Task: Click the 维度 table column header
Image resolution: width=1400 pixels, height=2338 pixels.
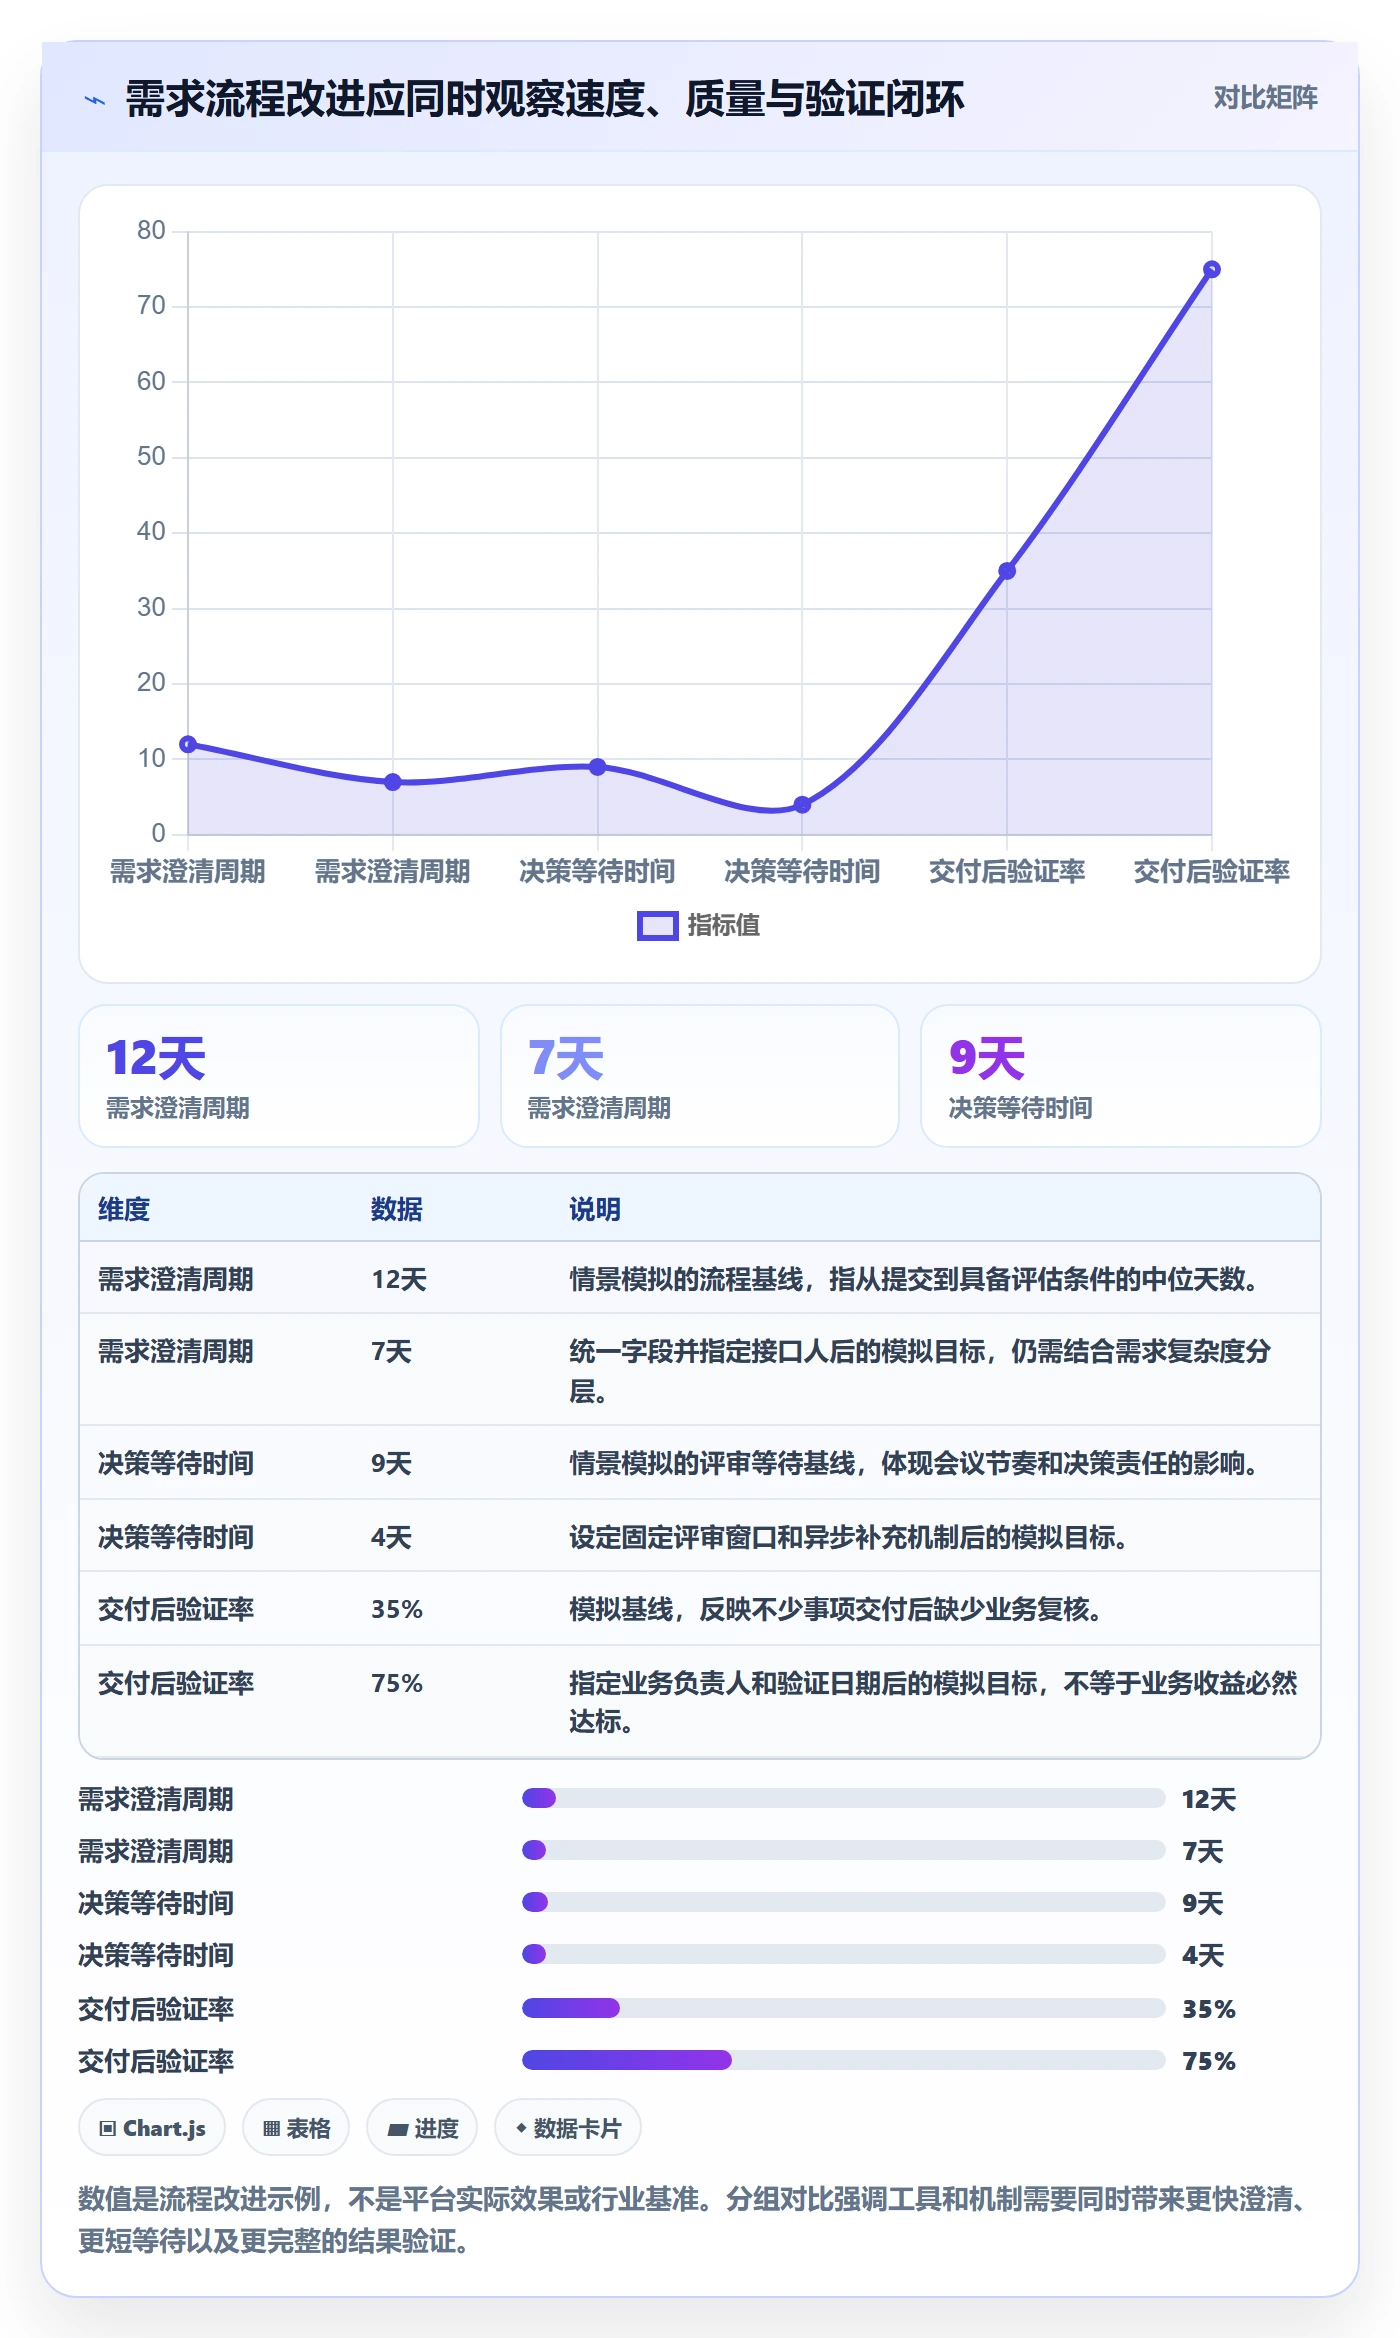Action: 124,1209
